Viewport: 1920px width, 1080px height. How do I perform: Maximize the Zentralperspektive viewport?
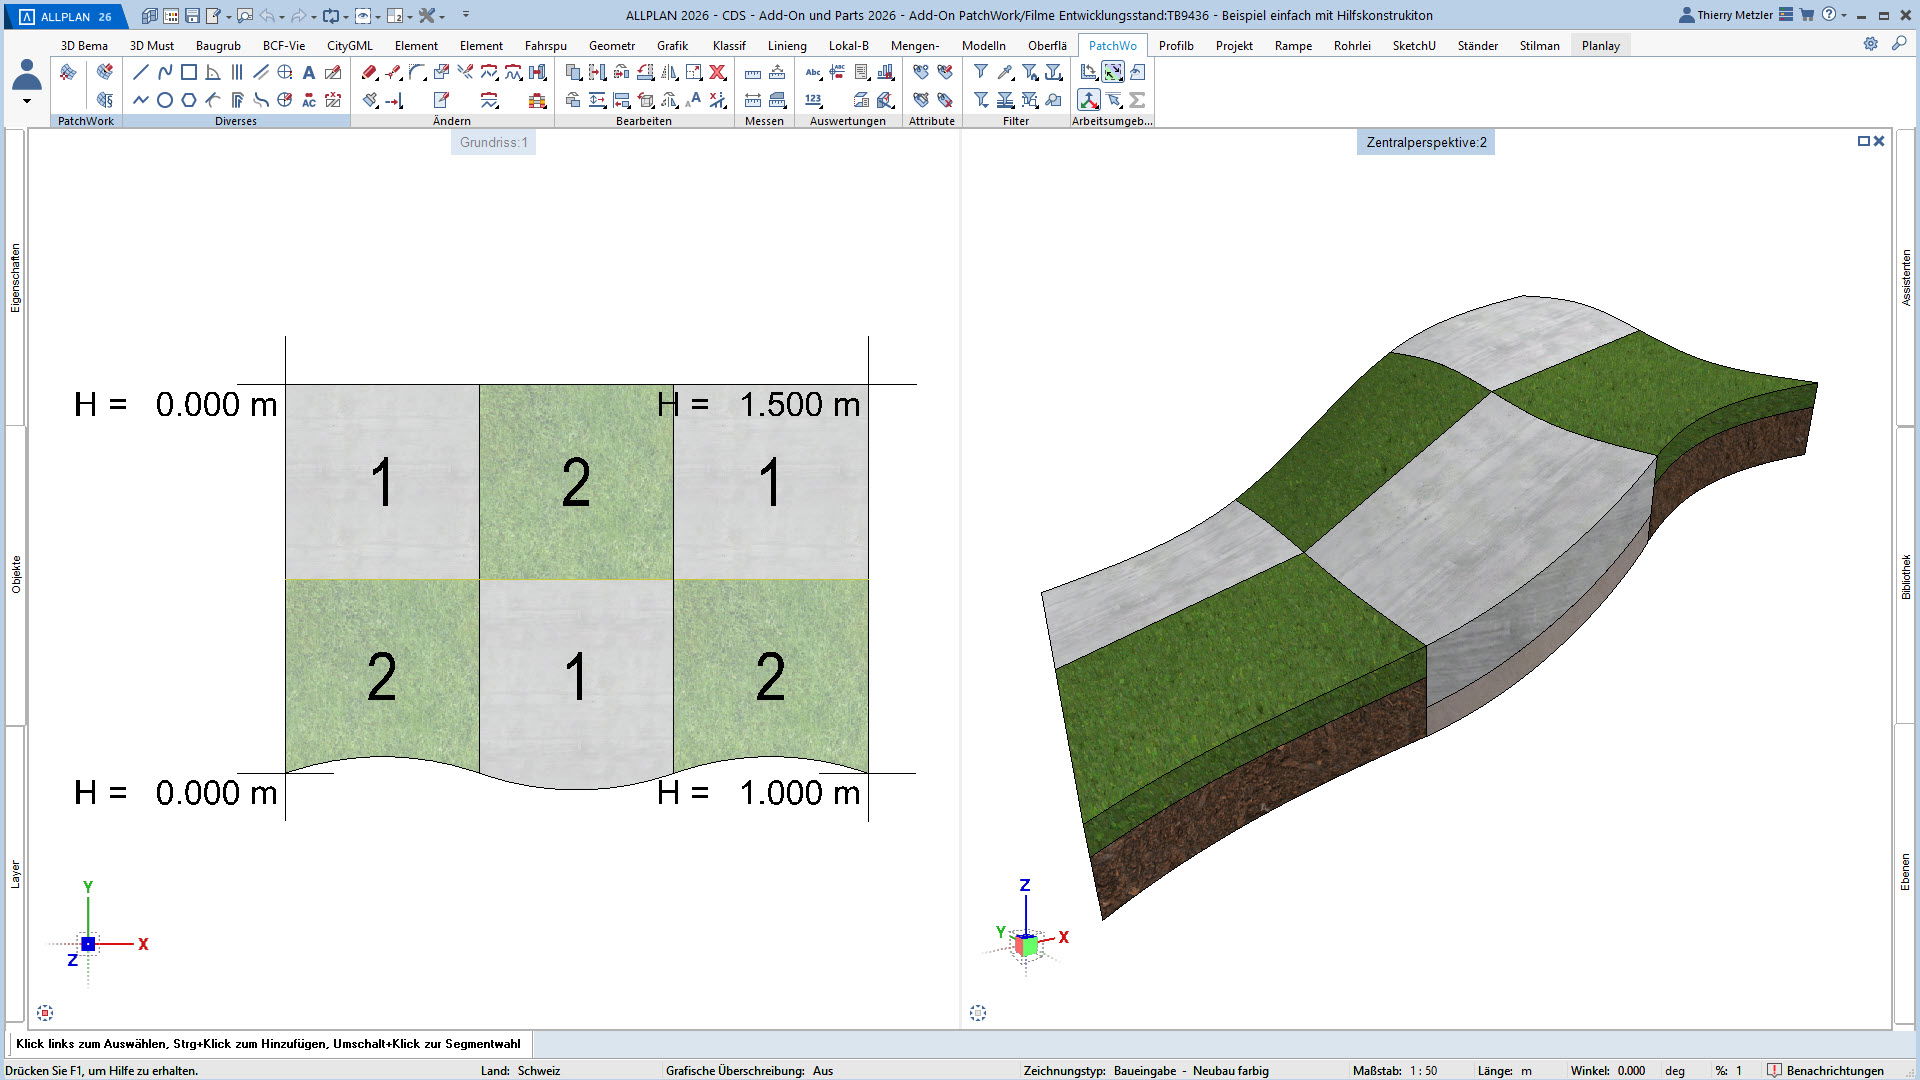(x=1863, y=141)
